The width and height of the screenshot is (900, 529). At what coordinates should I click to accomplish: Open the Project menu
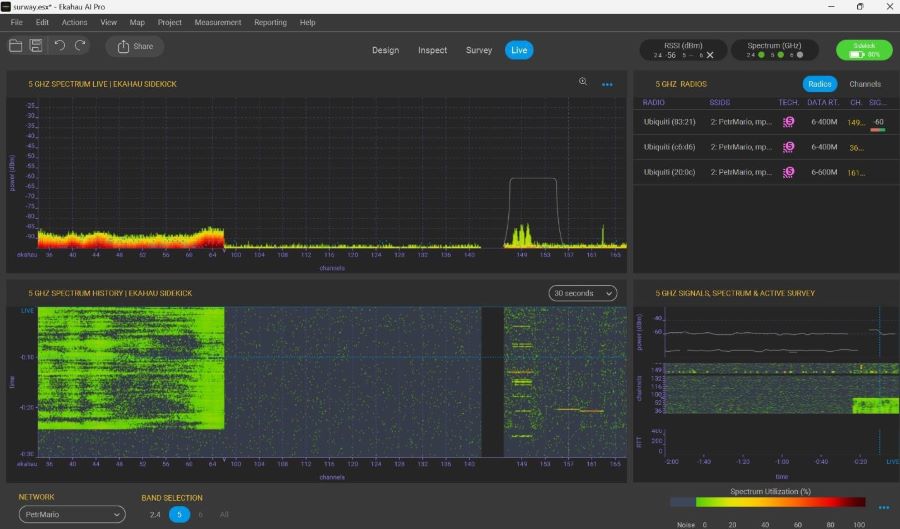(169, 22)
